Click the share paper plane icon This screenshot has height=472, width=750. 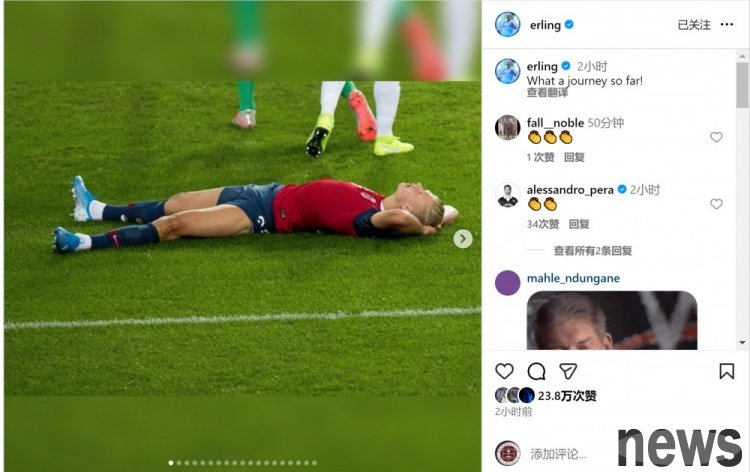(x=567, y=371)
